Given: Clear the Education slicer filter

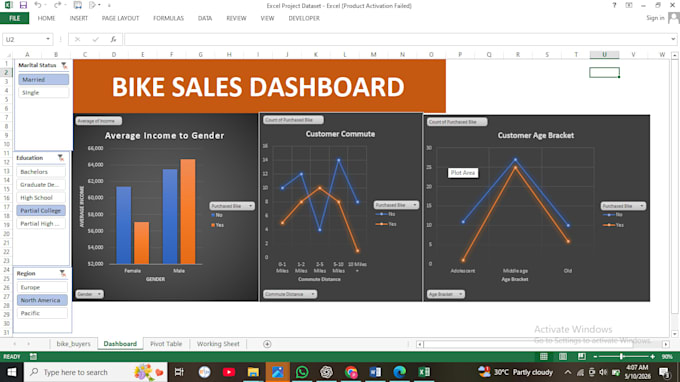Looking at the screenshot, I should tap(61, 158).
